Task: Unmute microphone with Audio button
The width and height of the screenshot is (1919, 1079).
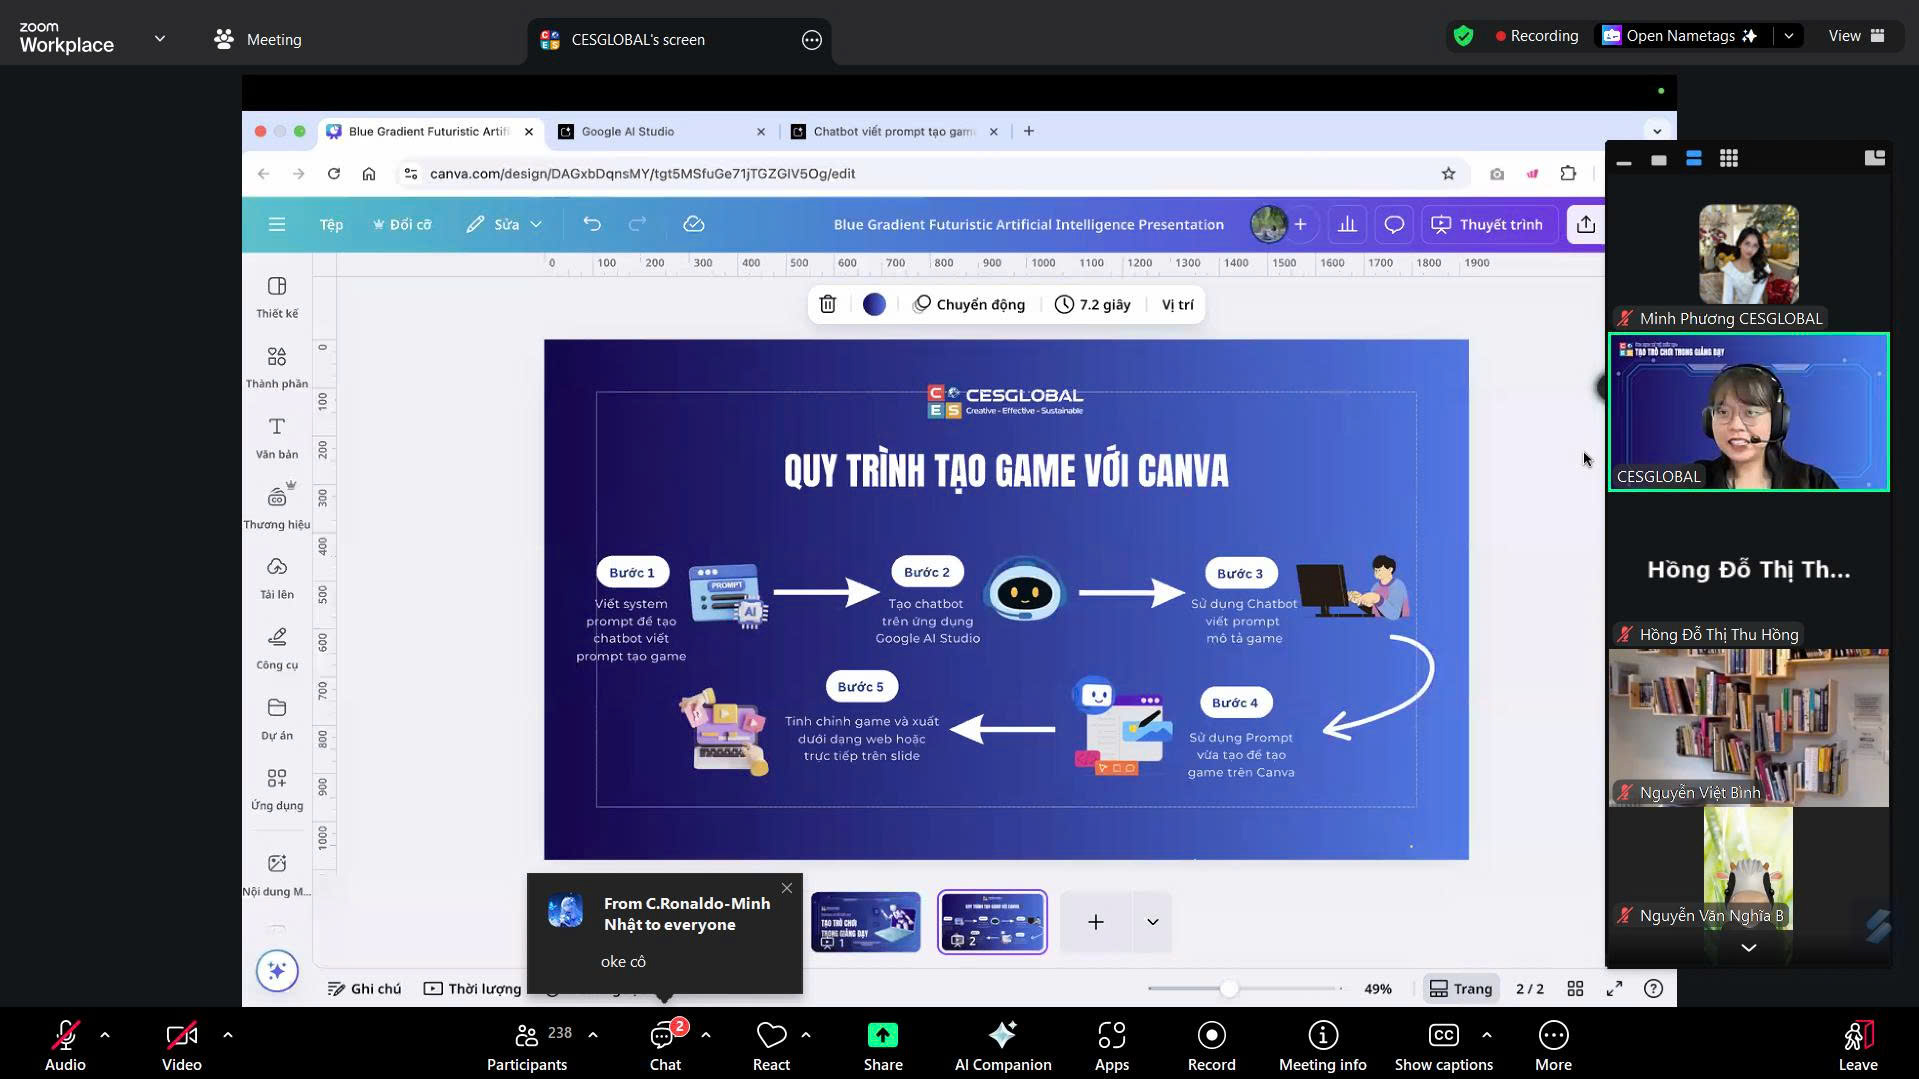Action: coord(65,1046)
